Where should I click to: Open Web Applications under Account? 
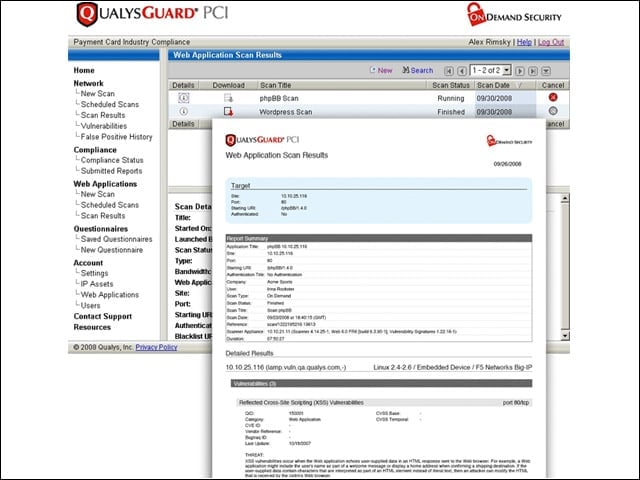(110, 295)
